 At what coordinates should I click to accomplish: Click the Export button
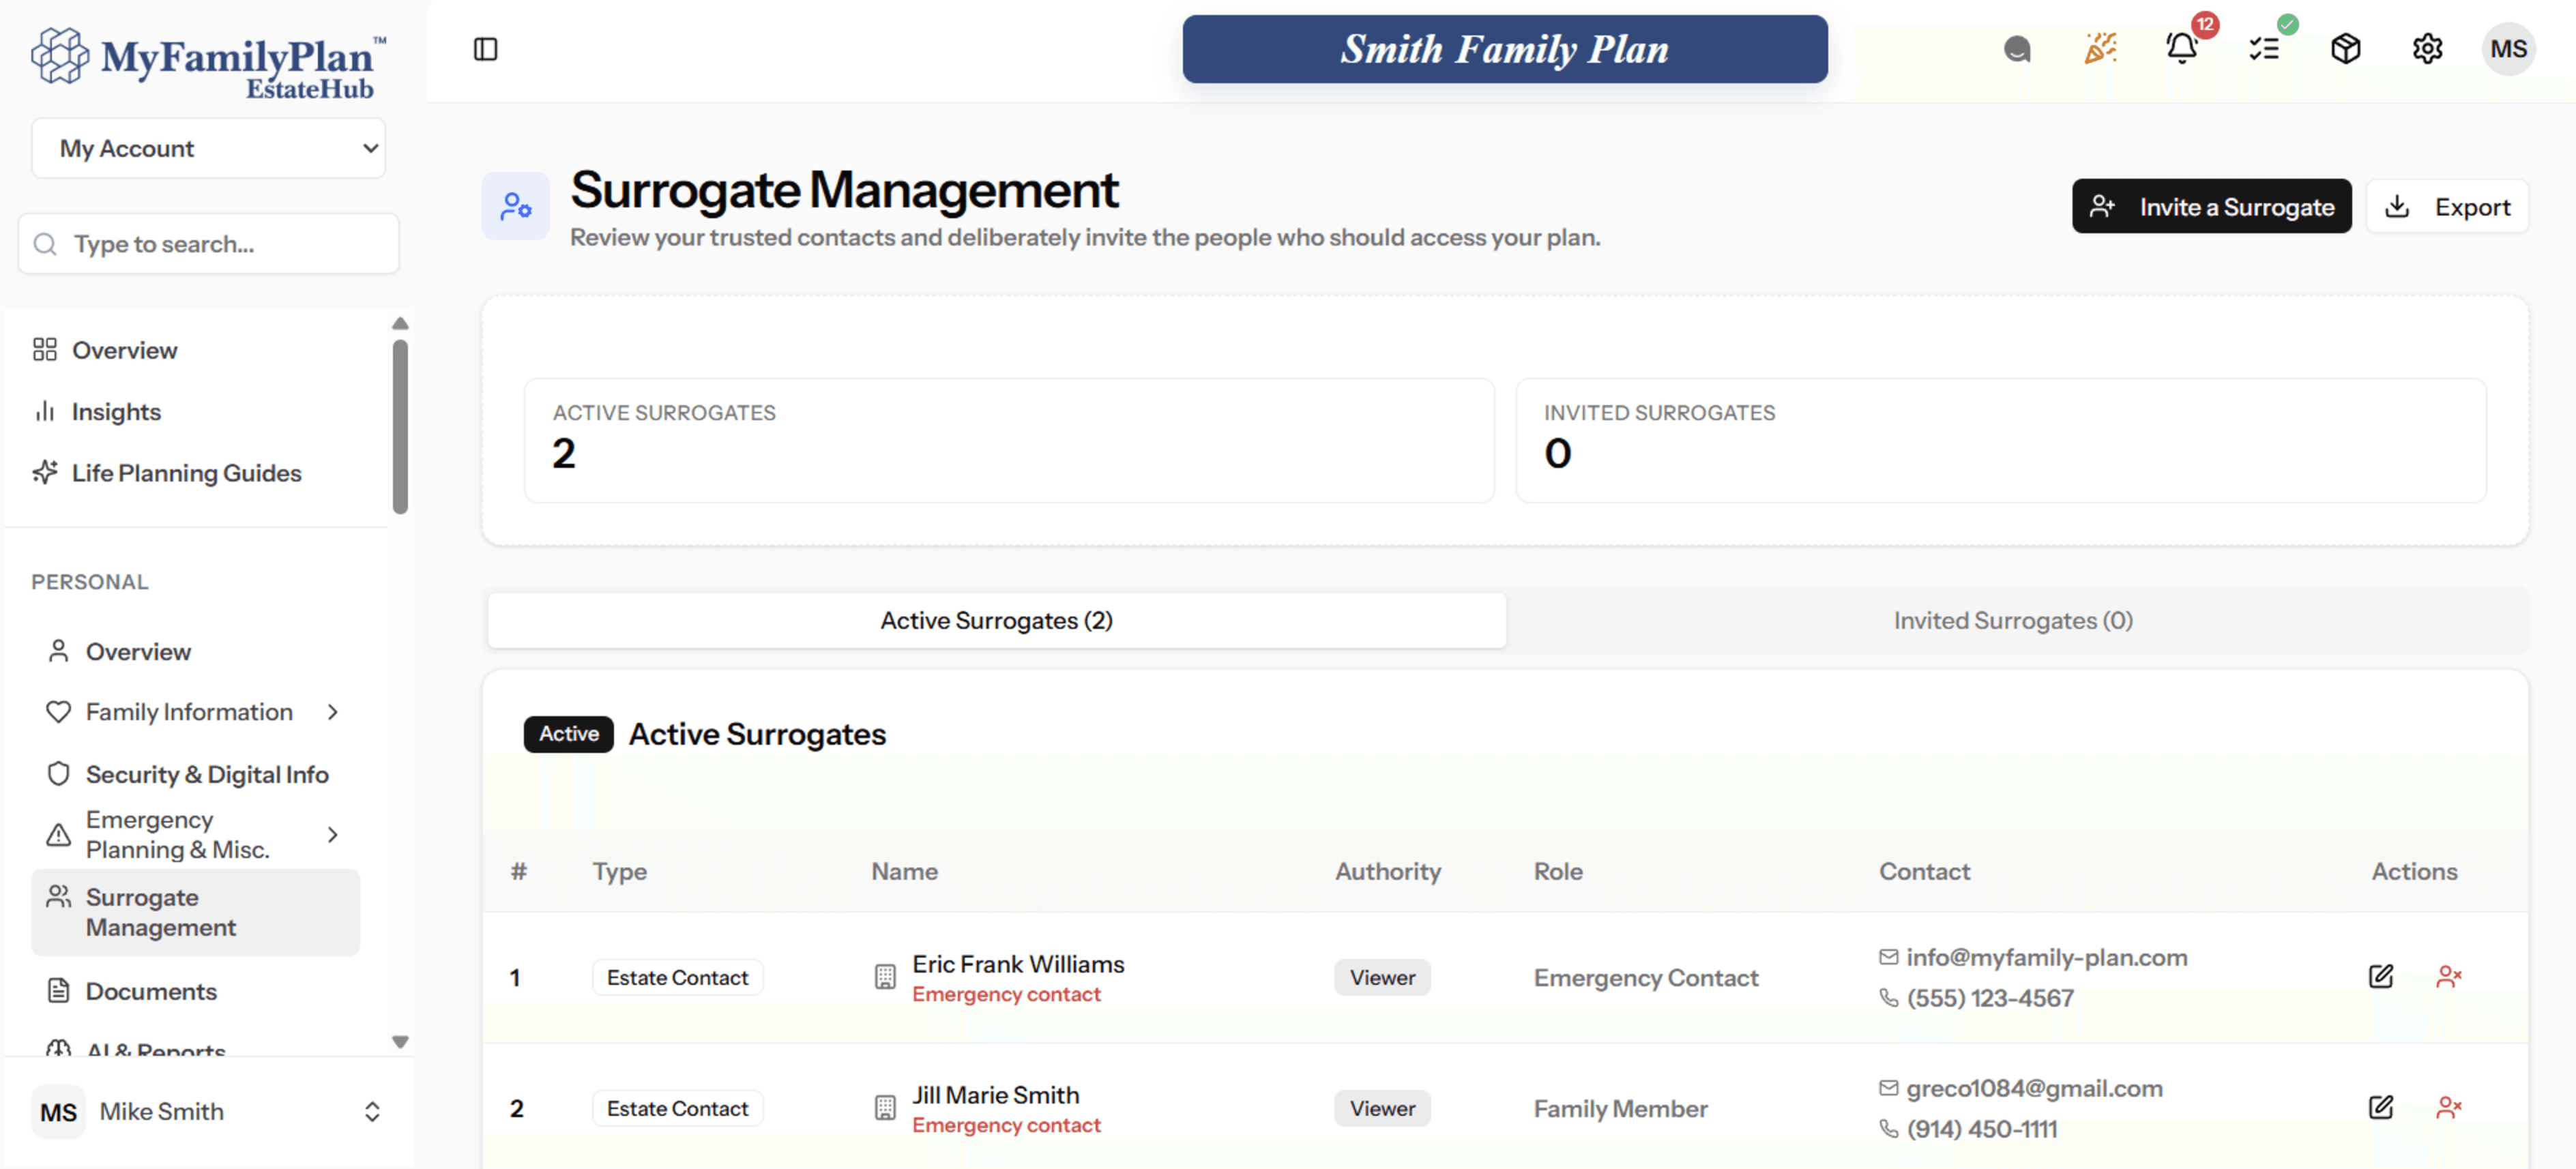pos(2447,206)
